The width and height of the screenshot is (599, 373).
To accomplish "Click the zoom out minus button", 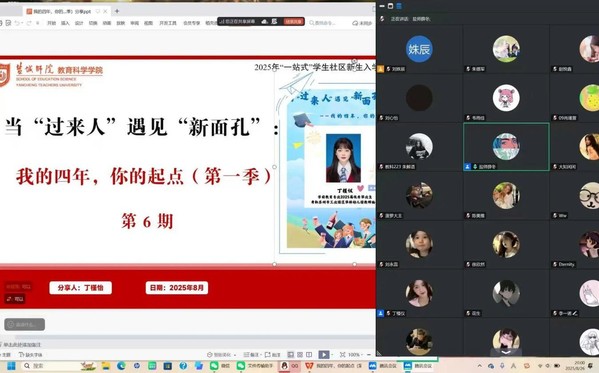I will point(369,355).
